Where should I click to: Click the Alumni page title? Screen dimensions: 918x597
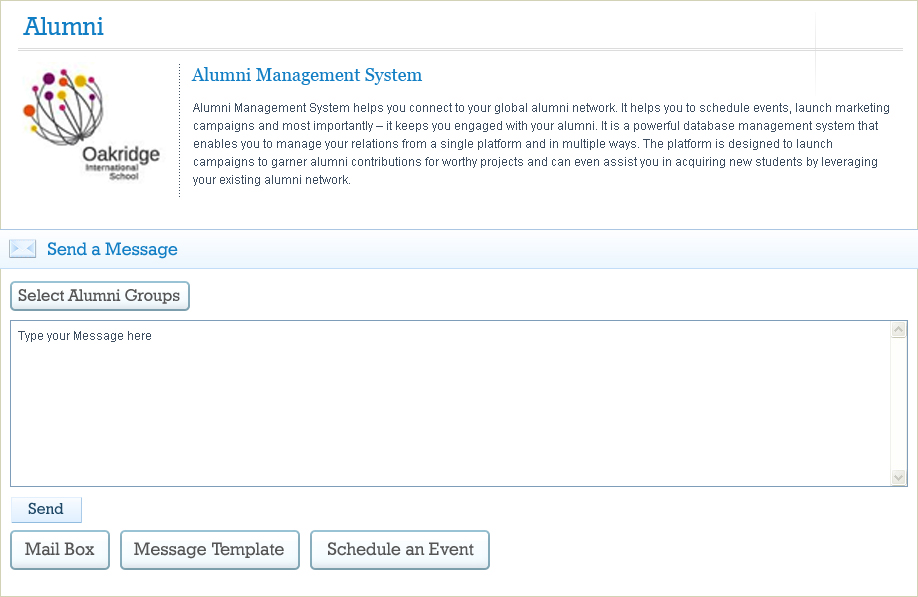pyautogui.click(x=63, y=27)
